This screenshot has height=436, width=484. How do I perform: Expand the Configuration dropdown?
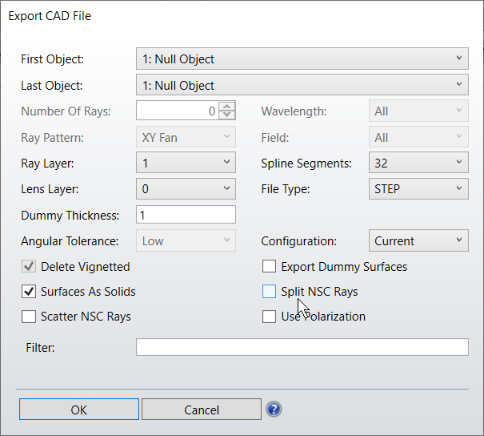[x=419, y=241]
